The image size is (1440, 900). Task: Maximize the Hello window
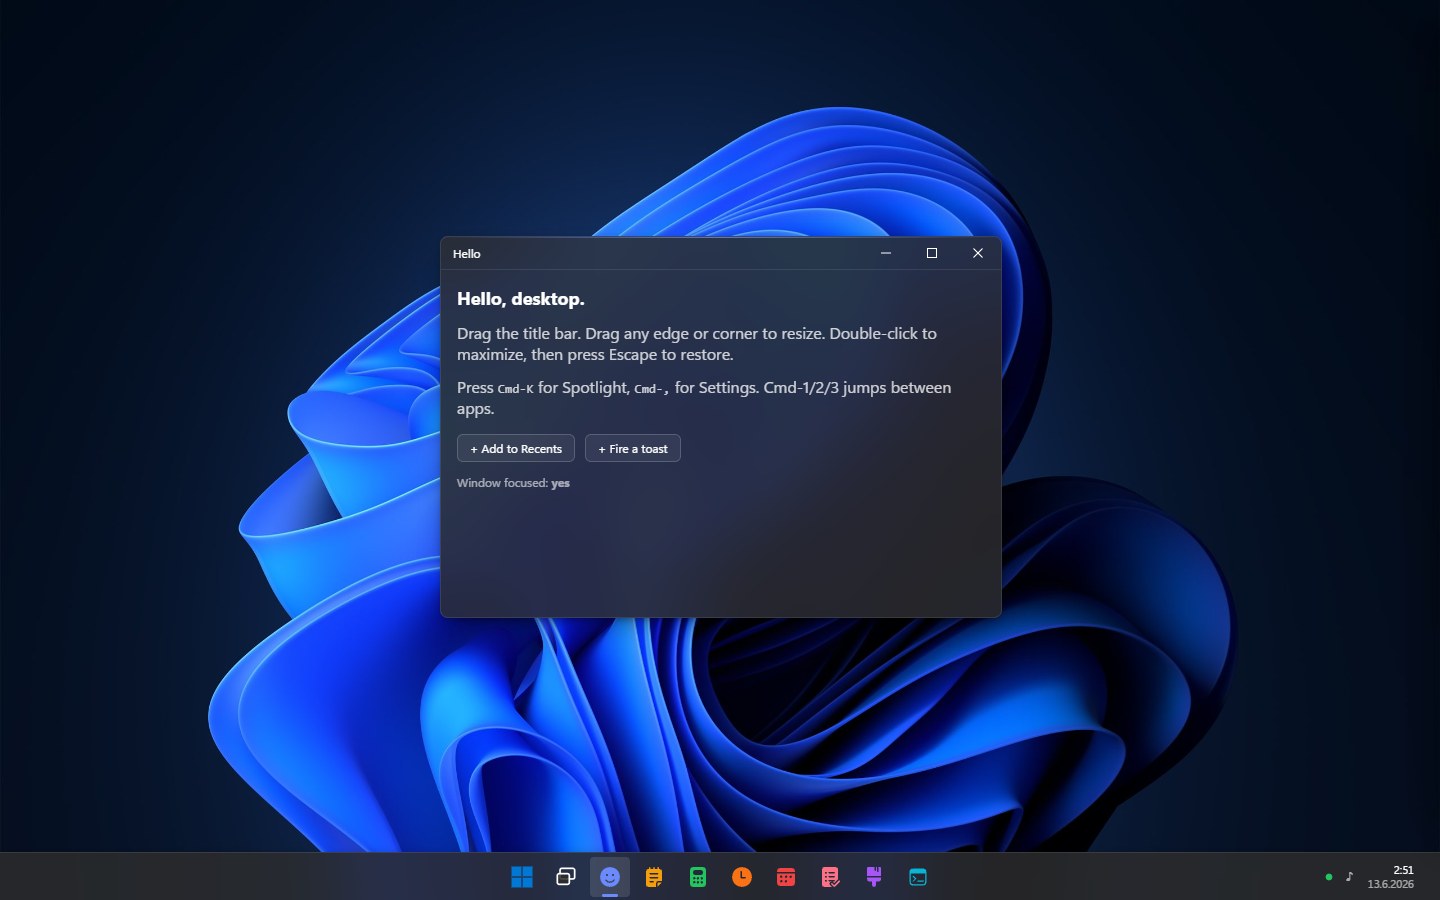click(932, 253)
